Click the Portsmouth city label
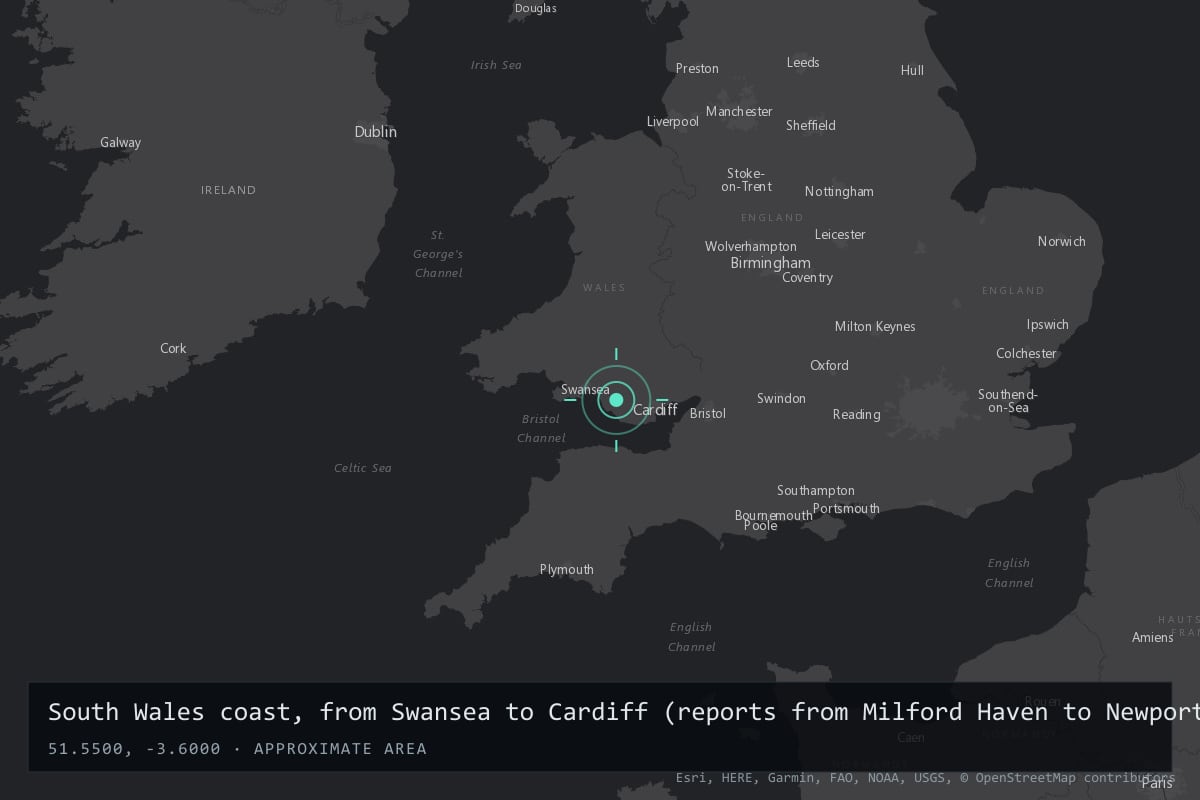Image resolution: width=1200 pixels, height=800 pixels. coord(846,508)
